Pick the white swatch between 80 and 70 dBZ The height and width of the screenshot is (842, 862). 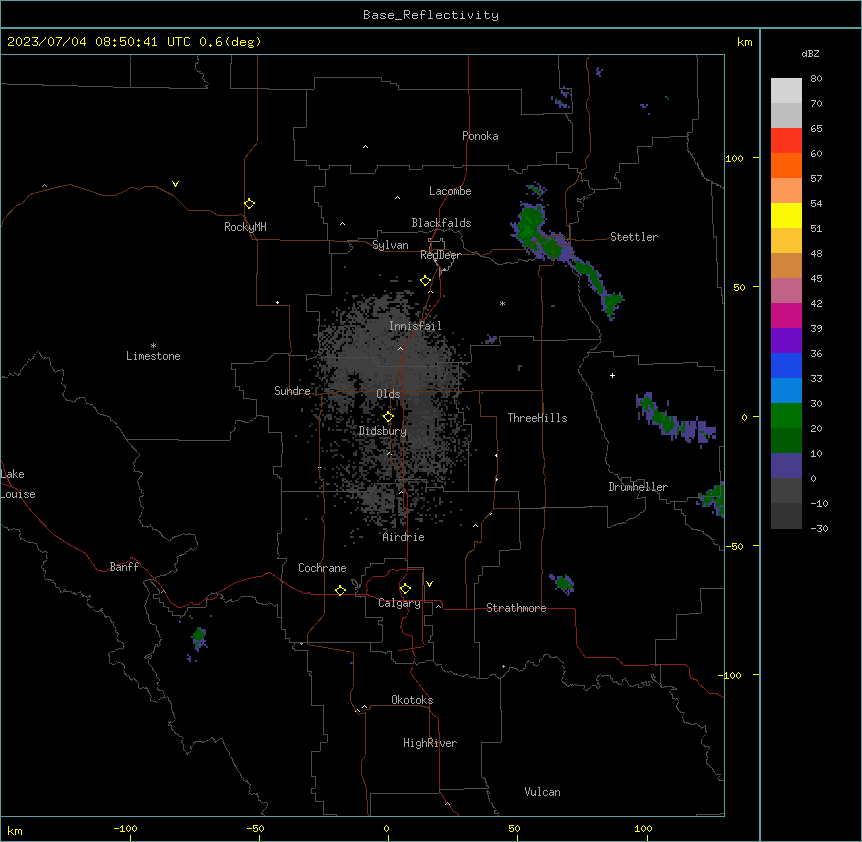click(786, 91)
